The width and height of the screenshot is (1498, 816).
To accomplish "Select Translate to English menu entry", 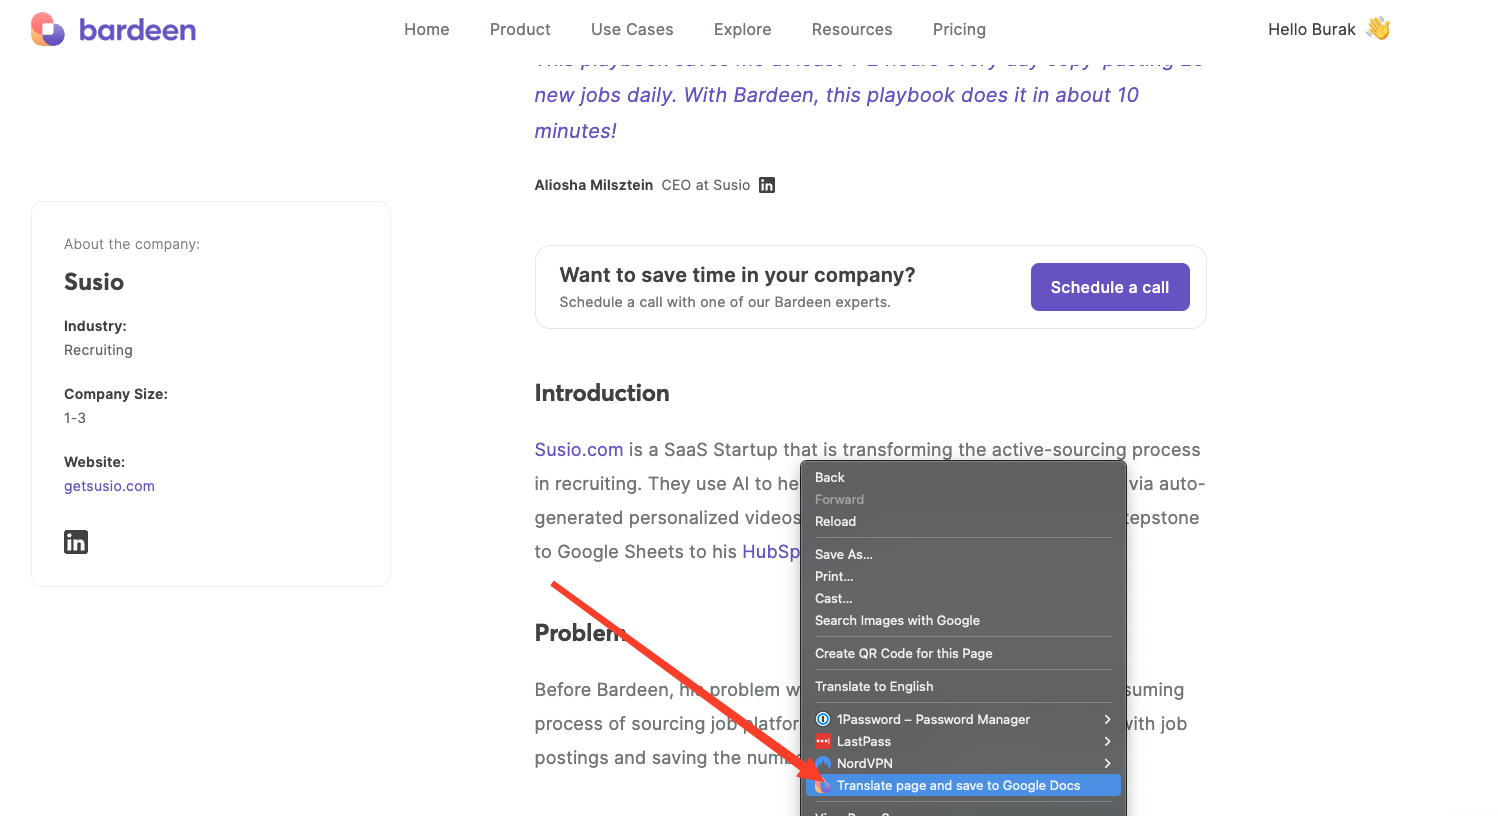I will point(963,686).
